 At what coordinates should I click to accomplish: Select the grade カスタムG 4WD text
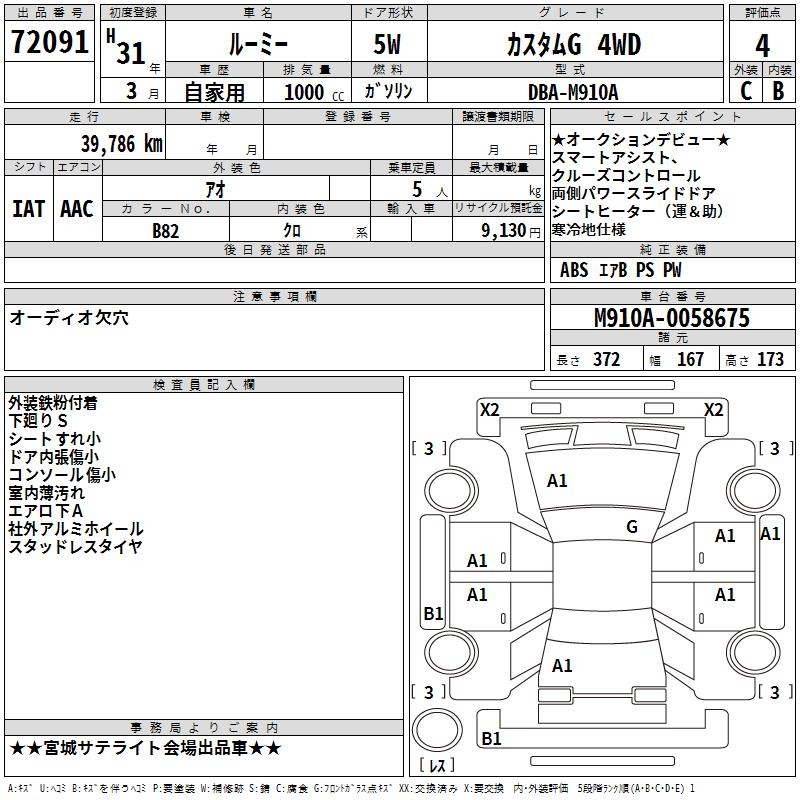click(x=574, y=44)
